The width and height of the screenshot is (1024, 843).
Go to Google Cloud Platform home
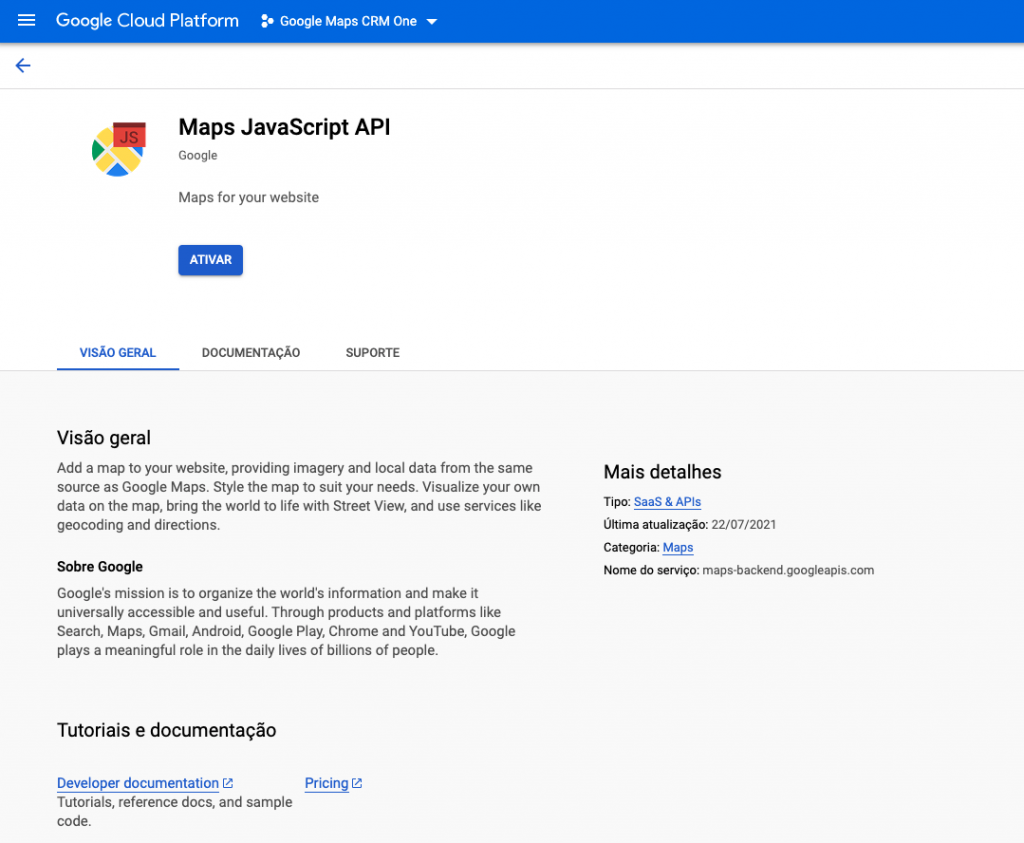(x=147, y=21)
